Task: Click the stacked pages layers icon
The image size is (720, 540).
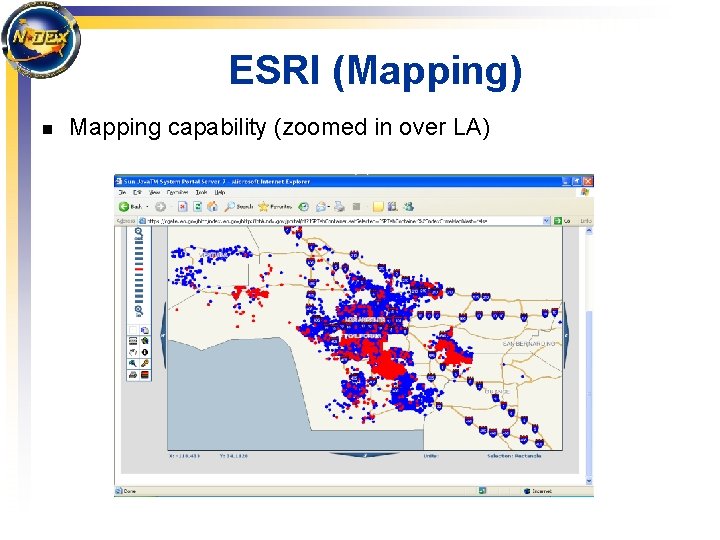Action: point(145,330)
